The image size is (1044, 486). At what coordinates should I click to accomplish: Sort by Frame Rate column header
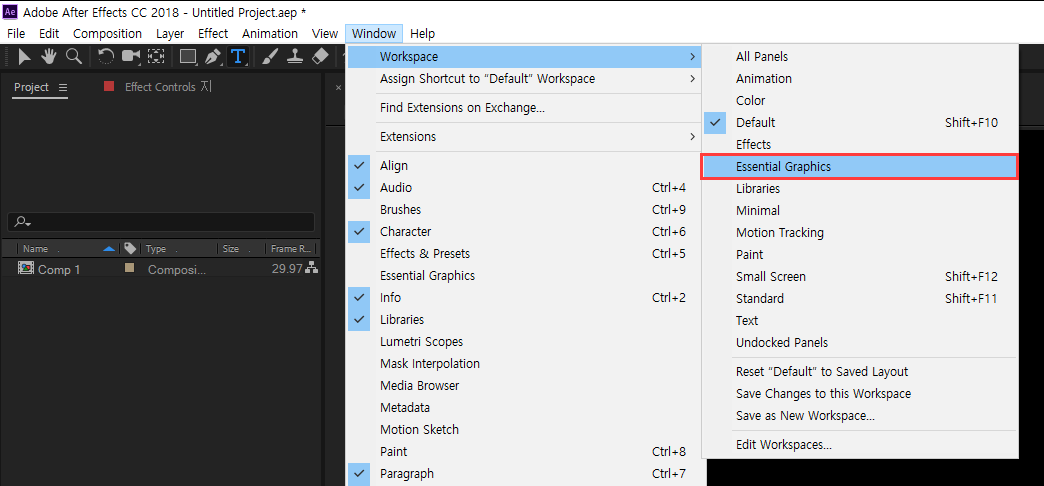291,249
